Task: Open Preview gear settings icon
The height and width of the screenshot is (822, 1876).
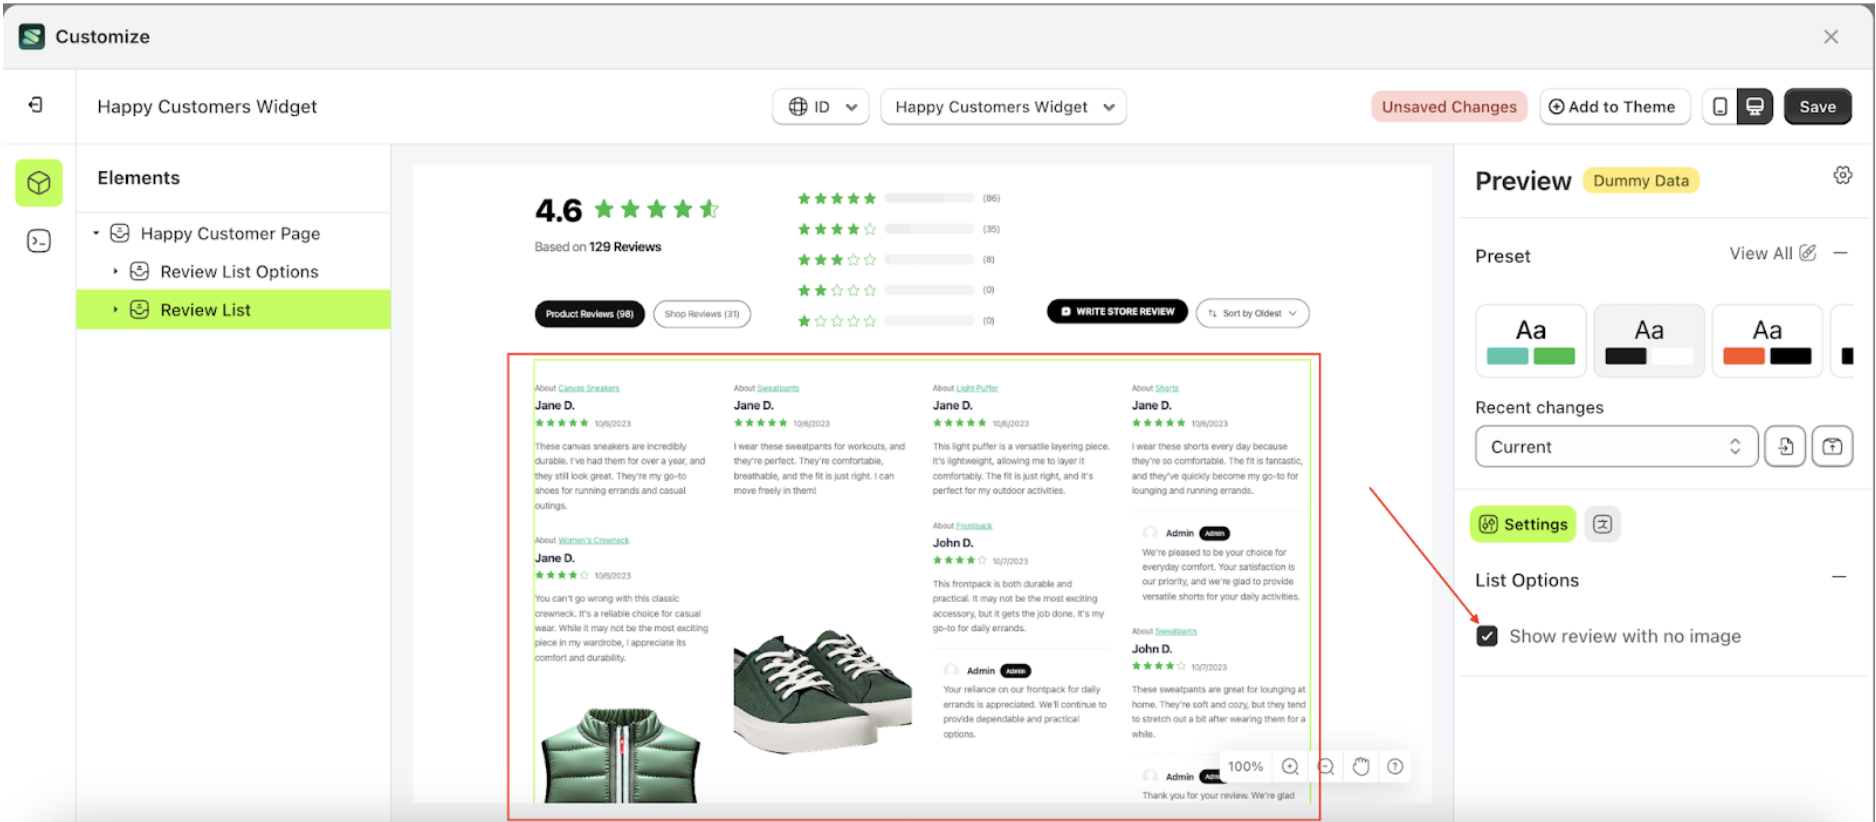Action: click(x=1842, y=176)
